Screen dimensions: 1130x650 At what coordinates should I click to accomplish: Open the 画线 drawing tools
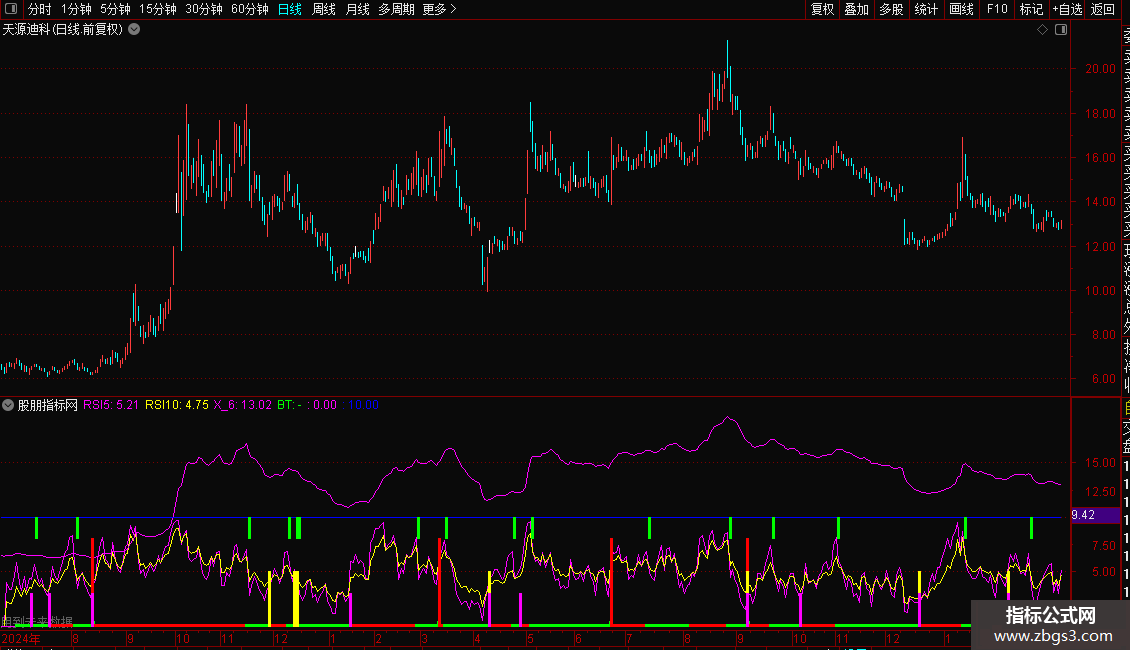point(961,9)
